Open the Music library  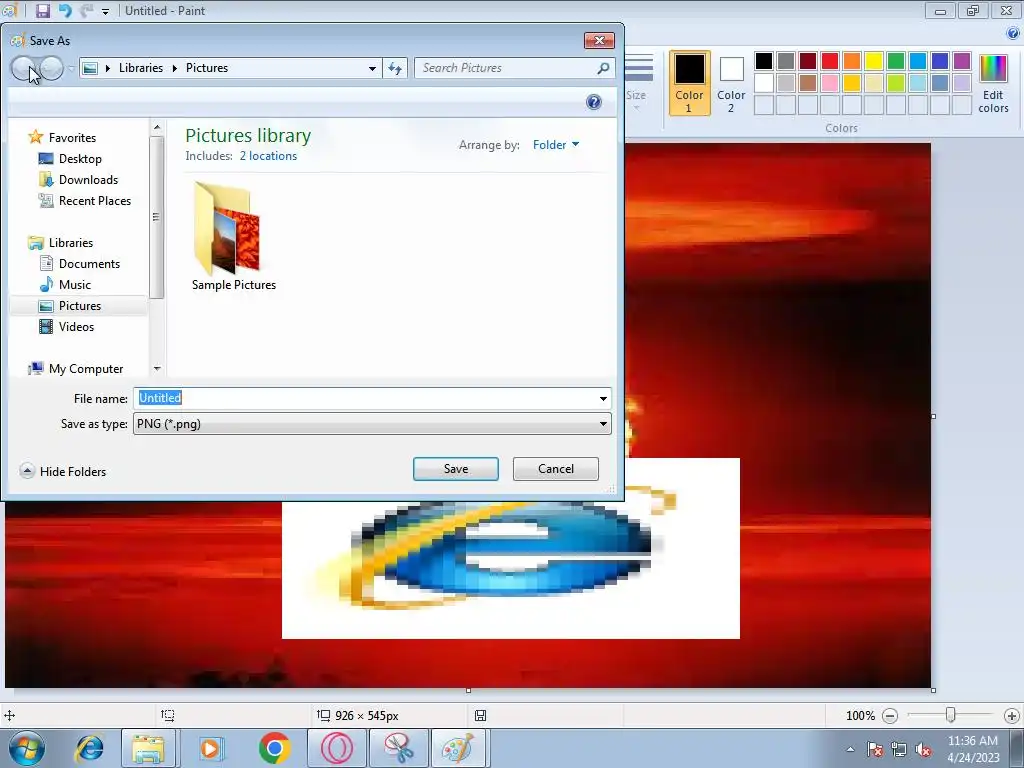click(74, 285)
